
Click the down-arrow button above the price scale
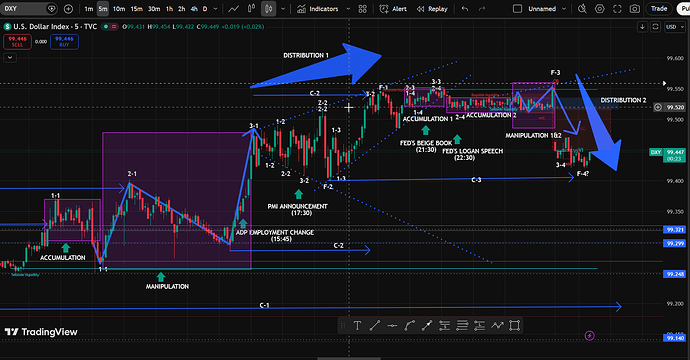(642, 27)
